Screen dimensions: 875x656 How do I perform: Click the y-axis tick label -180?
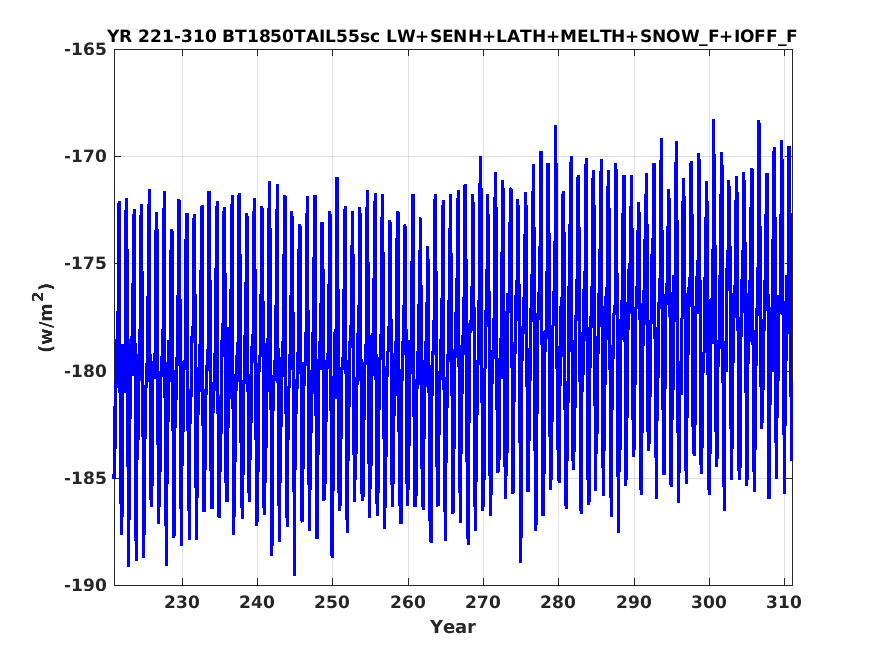coord(85,371)
